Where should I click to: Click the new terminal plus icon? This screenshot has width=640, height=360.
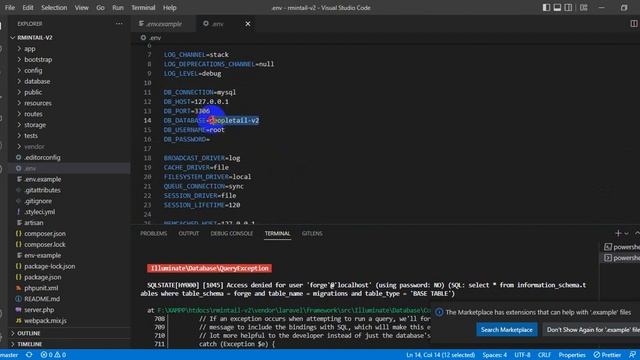618,233
